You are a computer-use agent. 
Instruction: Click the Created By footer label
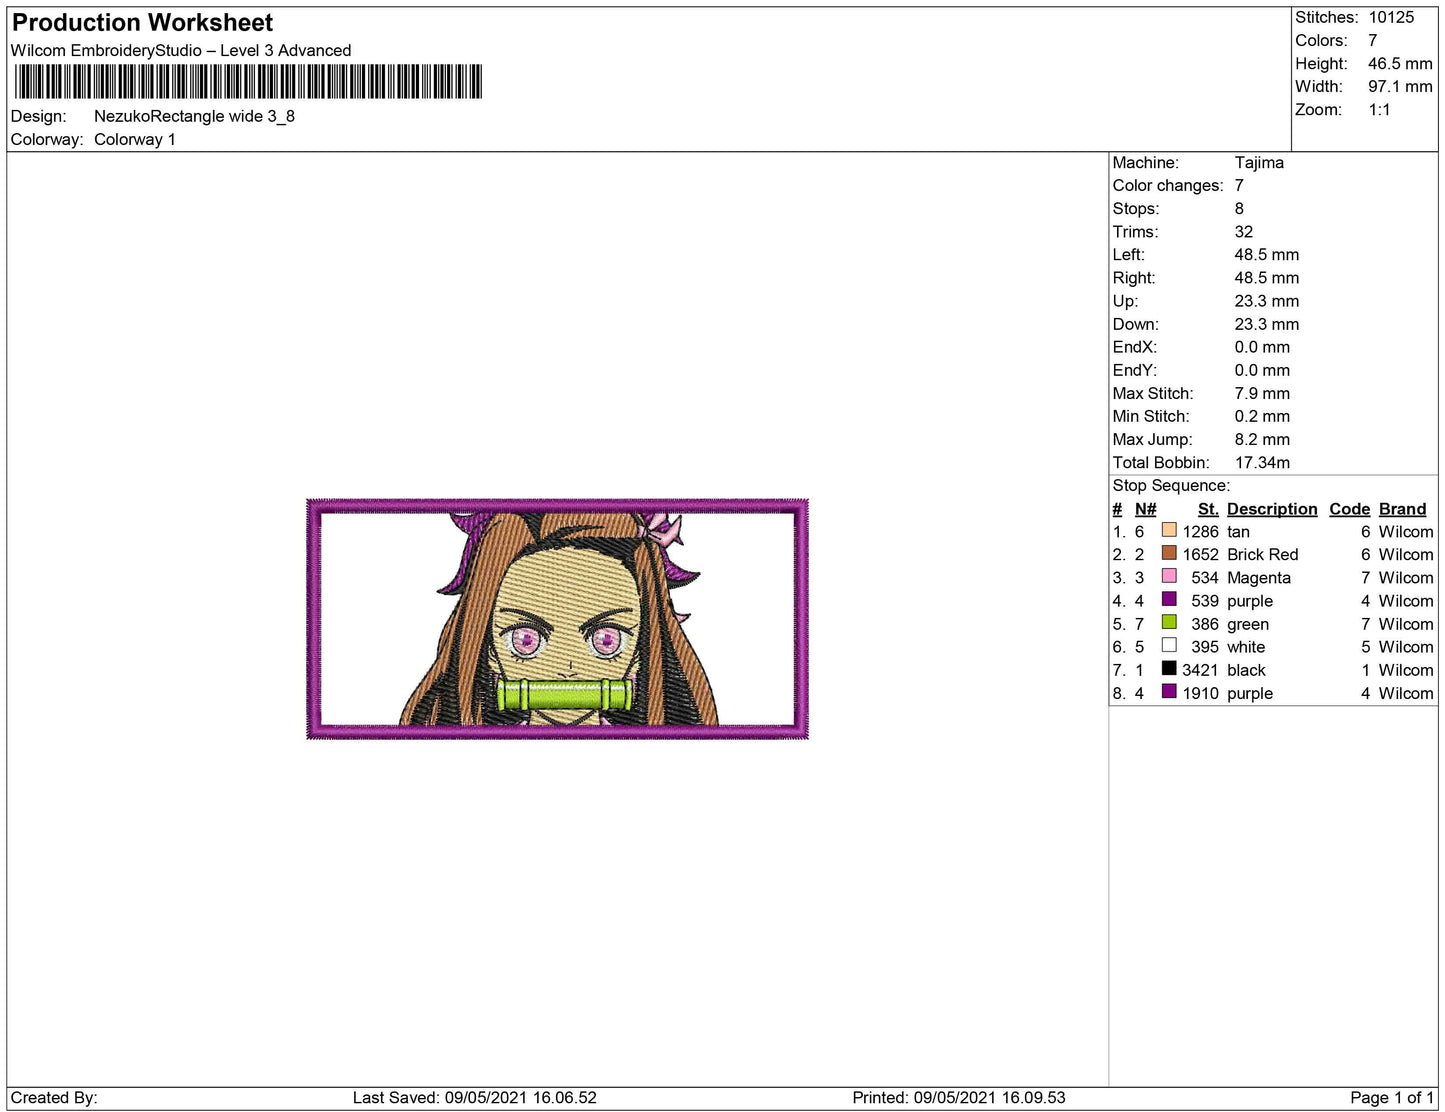54,1097
